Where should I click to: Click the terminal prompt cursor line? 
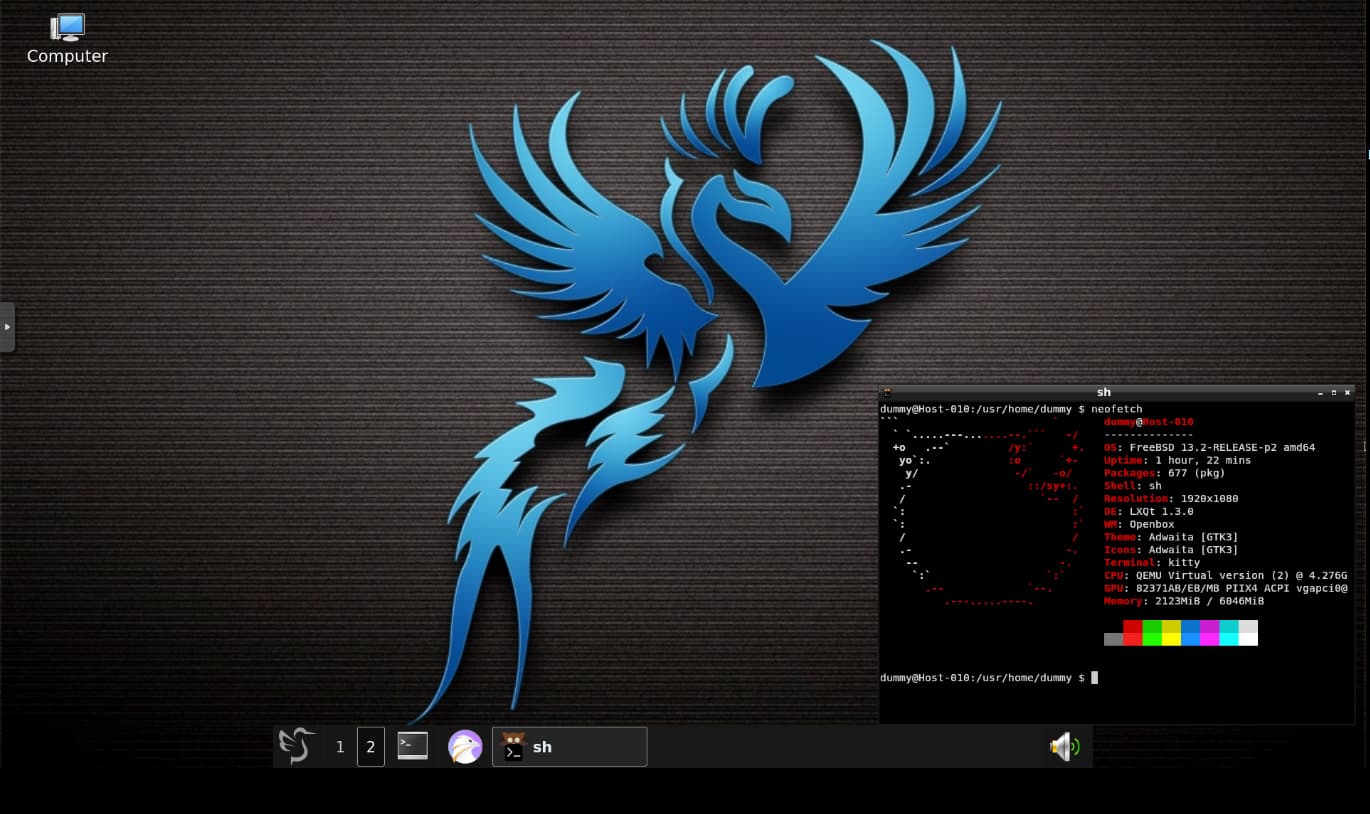1094,678
